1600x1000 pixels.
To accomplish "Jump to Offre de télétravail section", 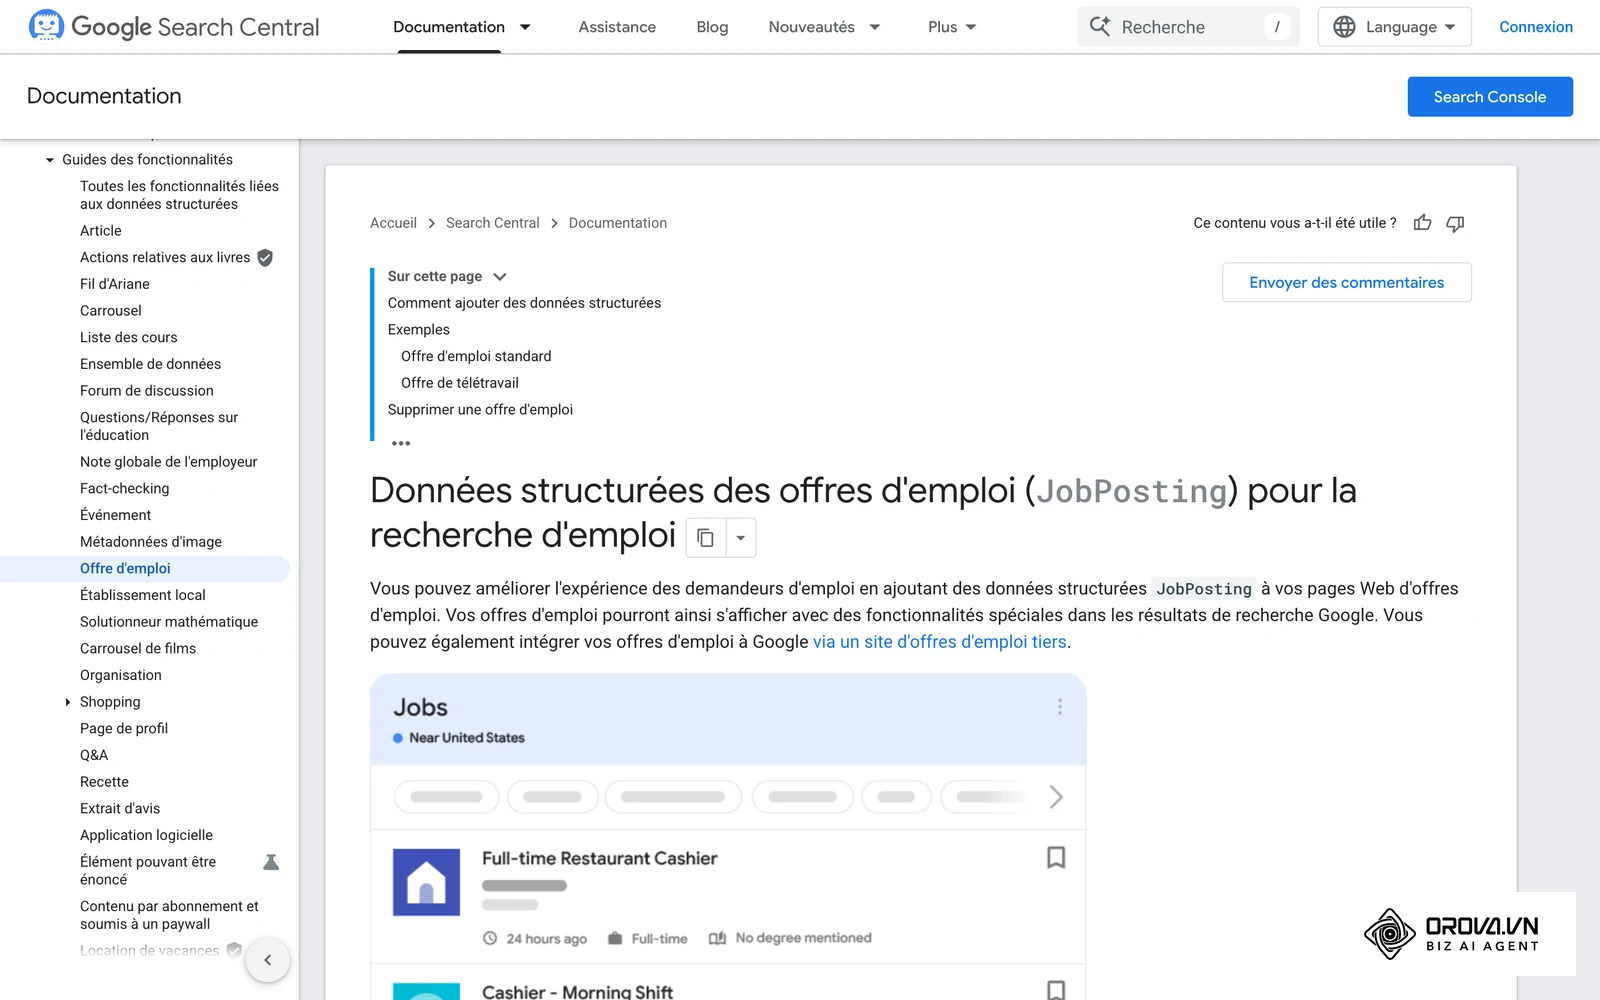I will coord(459,383).
